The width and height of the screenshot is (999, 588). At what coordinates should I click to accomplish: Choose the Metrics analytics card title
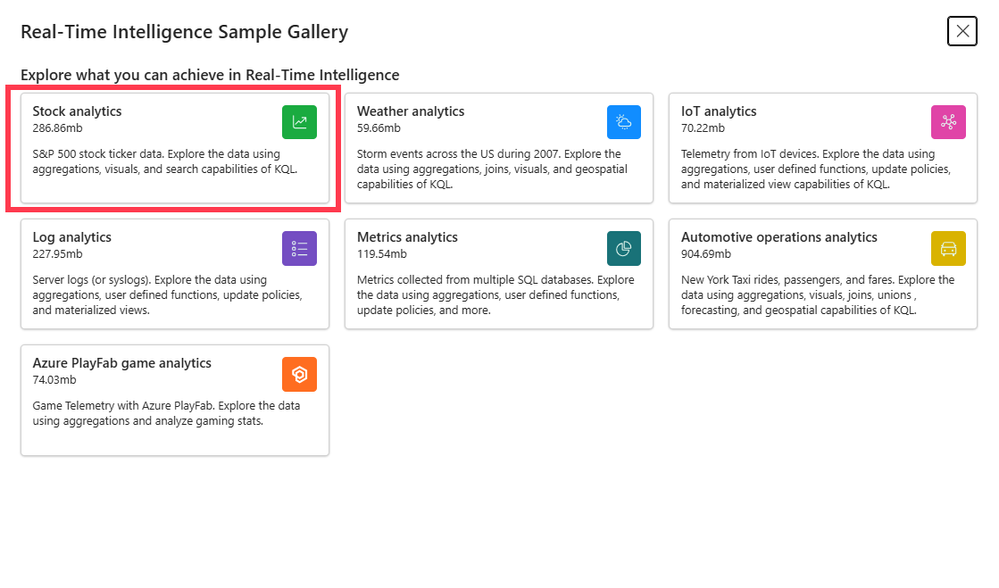click(407, 238)
